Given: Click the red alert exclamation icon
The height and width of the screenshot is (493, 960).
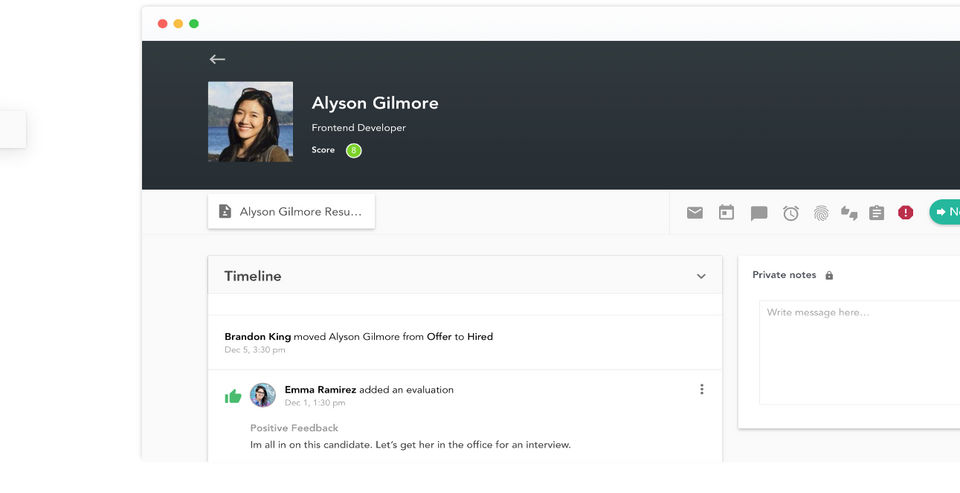Looking at the screenshot, I should pyautogui.click(x=906, y=213).
